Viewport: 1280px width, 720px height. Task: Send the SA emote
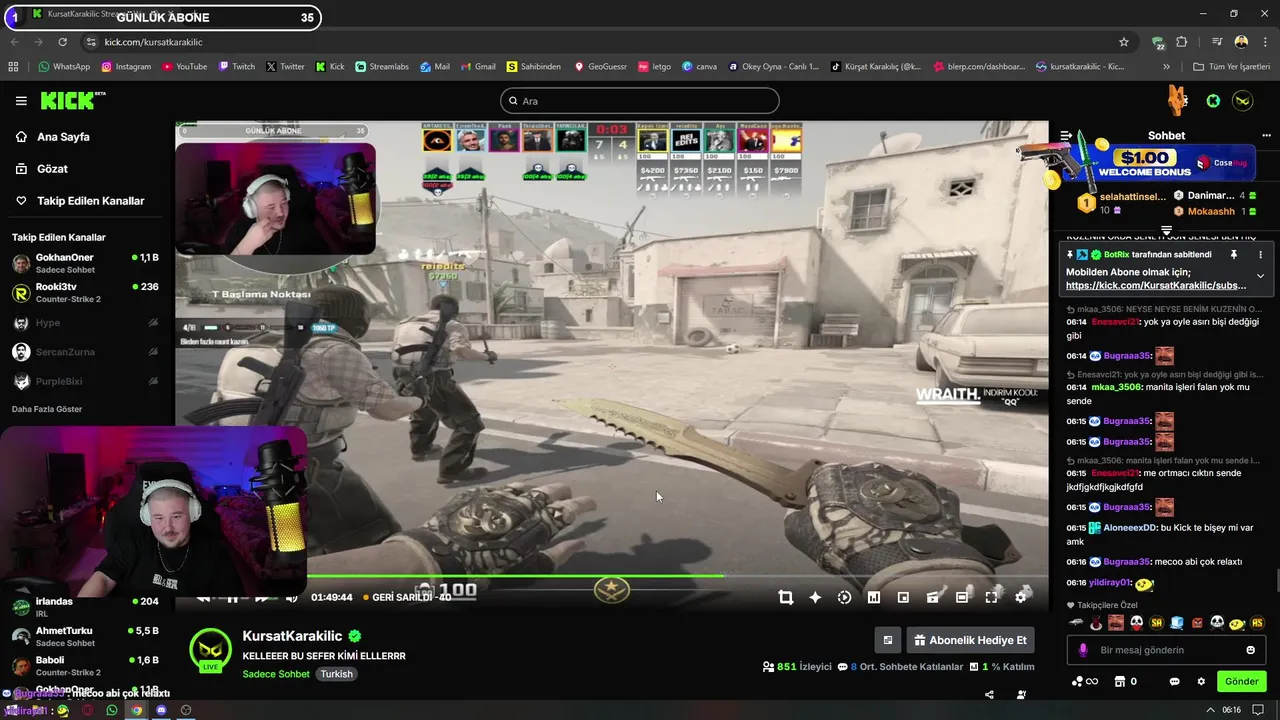[1156, 623]
